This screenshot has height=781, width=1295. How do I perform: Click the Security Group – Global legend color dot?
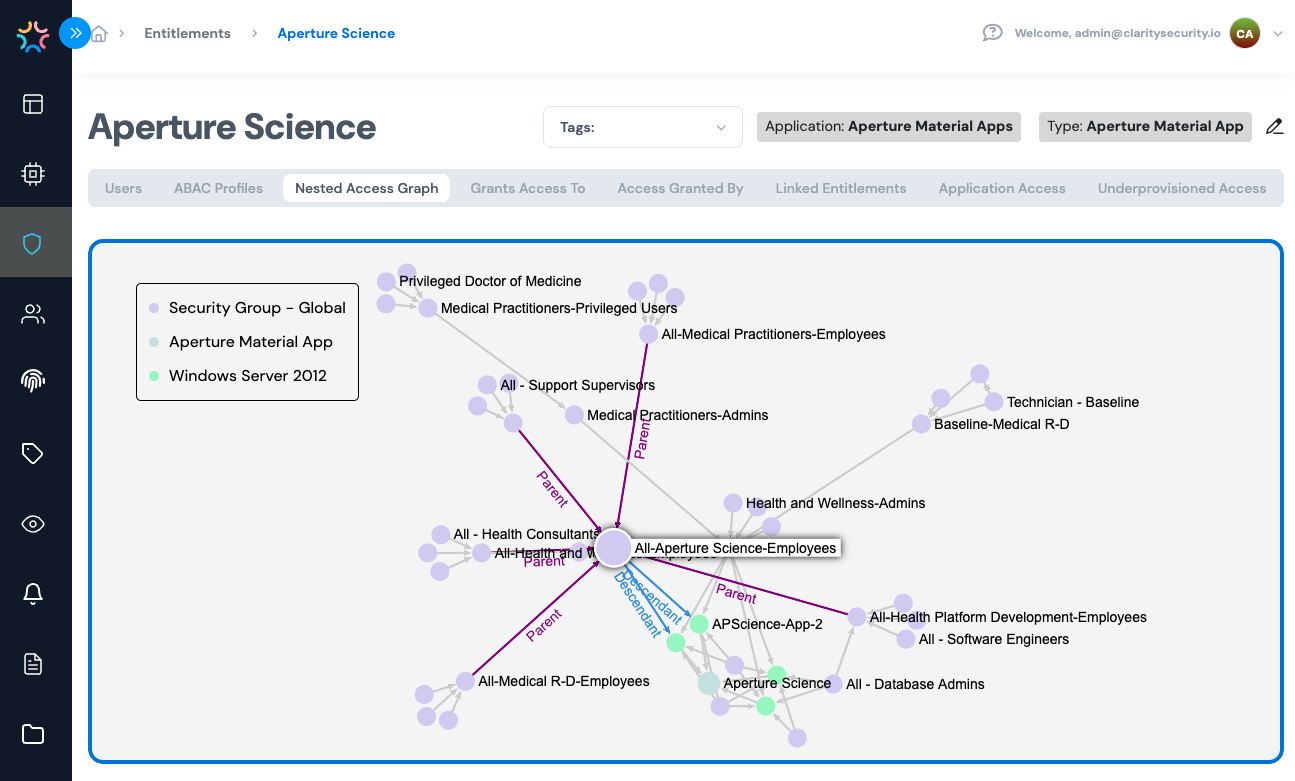tap(156, 307)
